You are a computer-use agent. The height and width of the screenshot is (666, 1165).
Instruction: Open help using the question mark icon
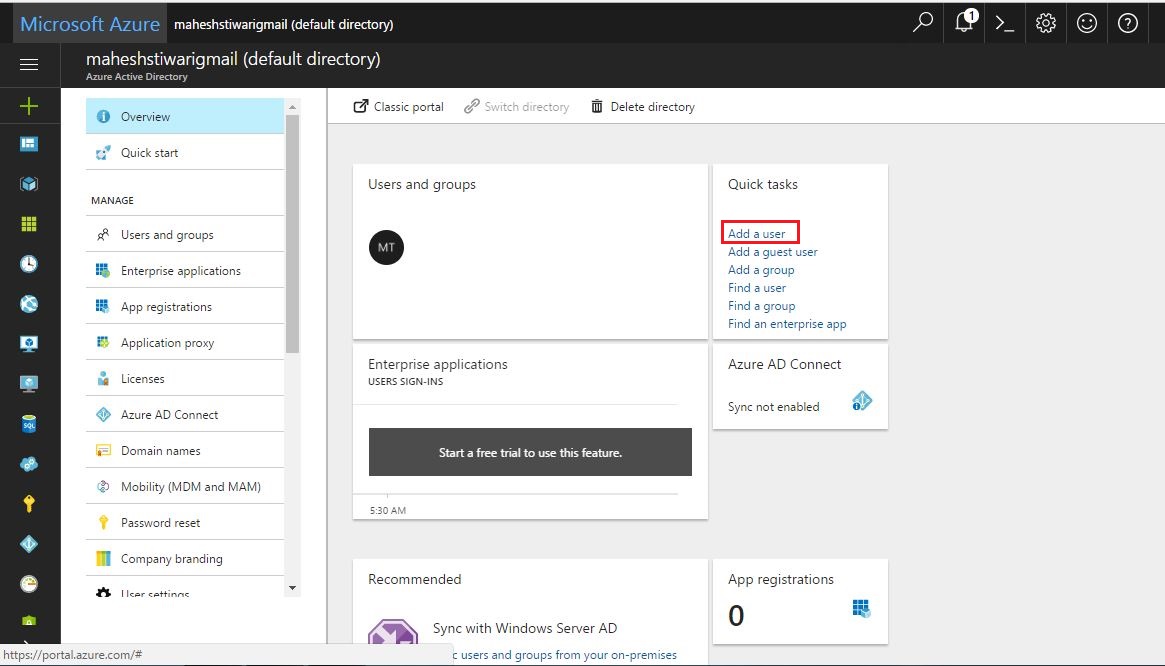point(1128,22)
